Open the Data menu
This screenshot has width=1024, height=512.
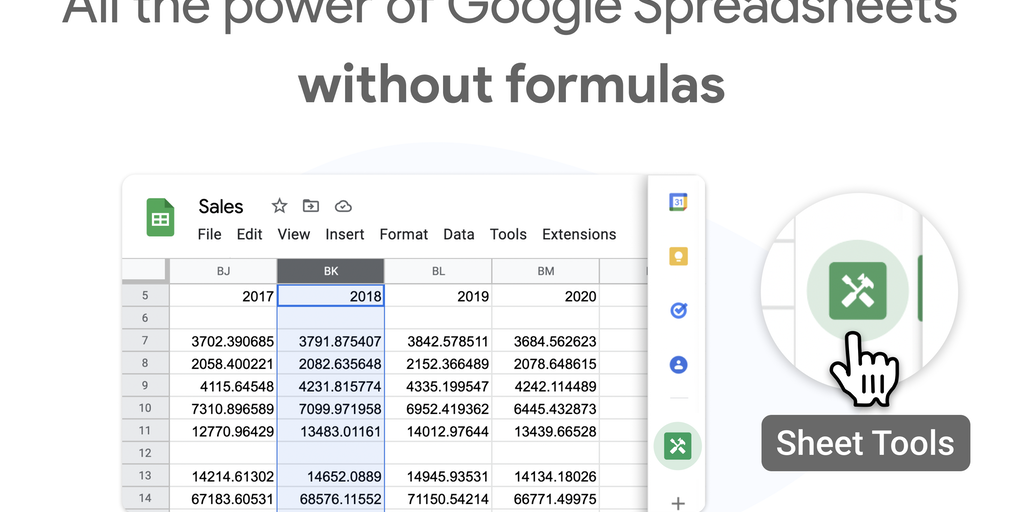[458, 234]
